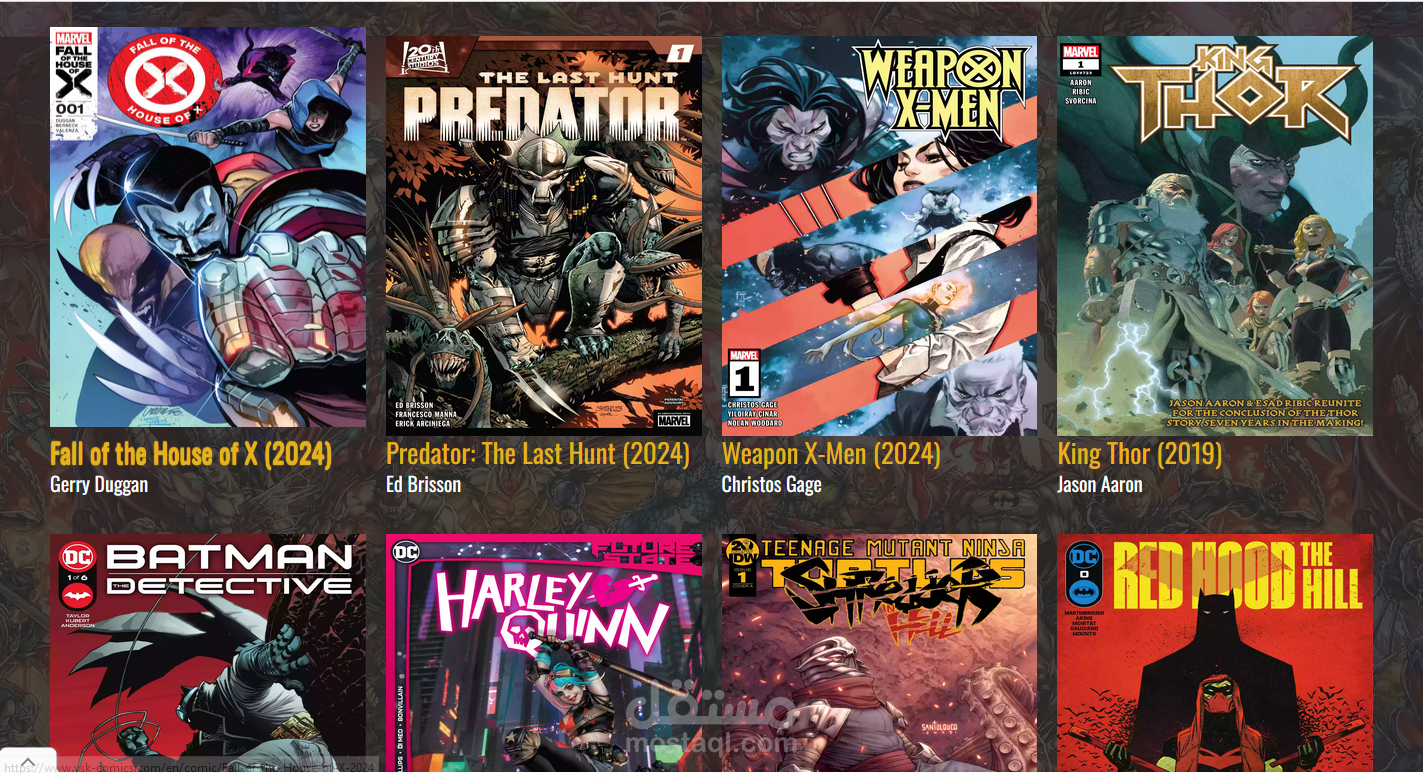Open Red Hood The Hill cover
The height and width of the screenshot is (773, 1423).
pos(1215,653)
